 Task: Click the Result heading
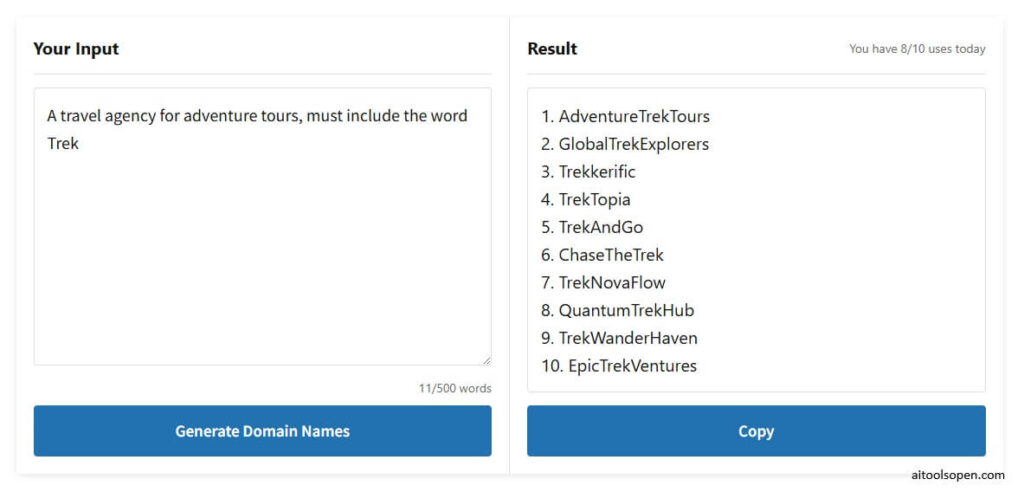coord(552,49)
